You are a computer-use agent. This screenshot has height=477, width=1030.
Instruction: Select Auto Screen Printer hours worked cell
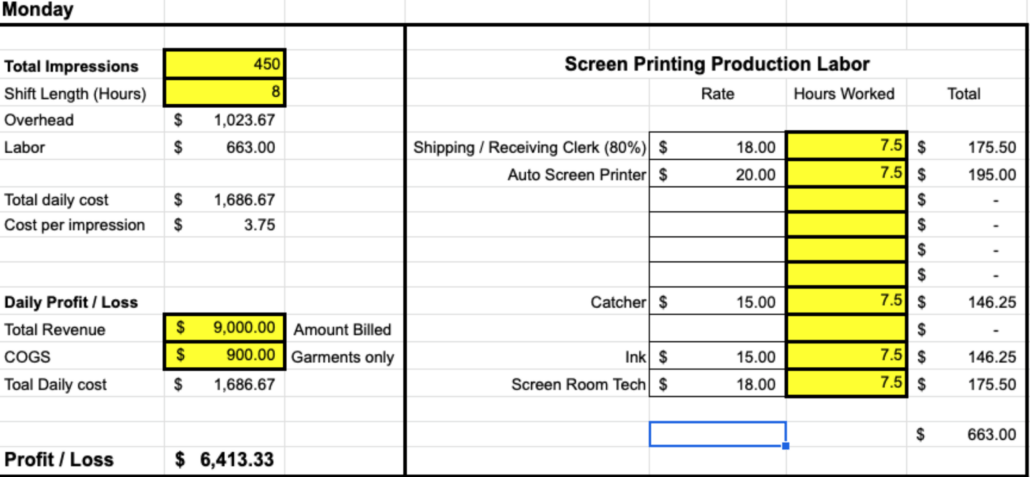tap(846, 173)
